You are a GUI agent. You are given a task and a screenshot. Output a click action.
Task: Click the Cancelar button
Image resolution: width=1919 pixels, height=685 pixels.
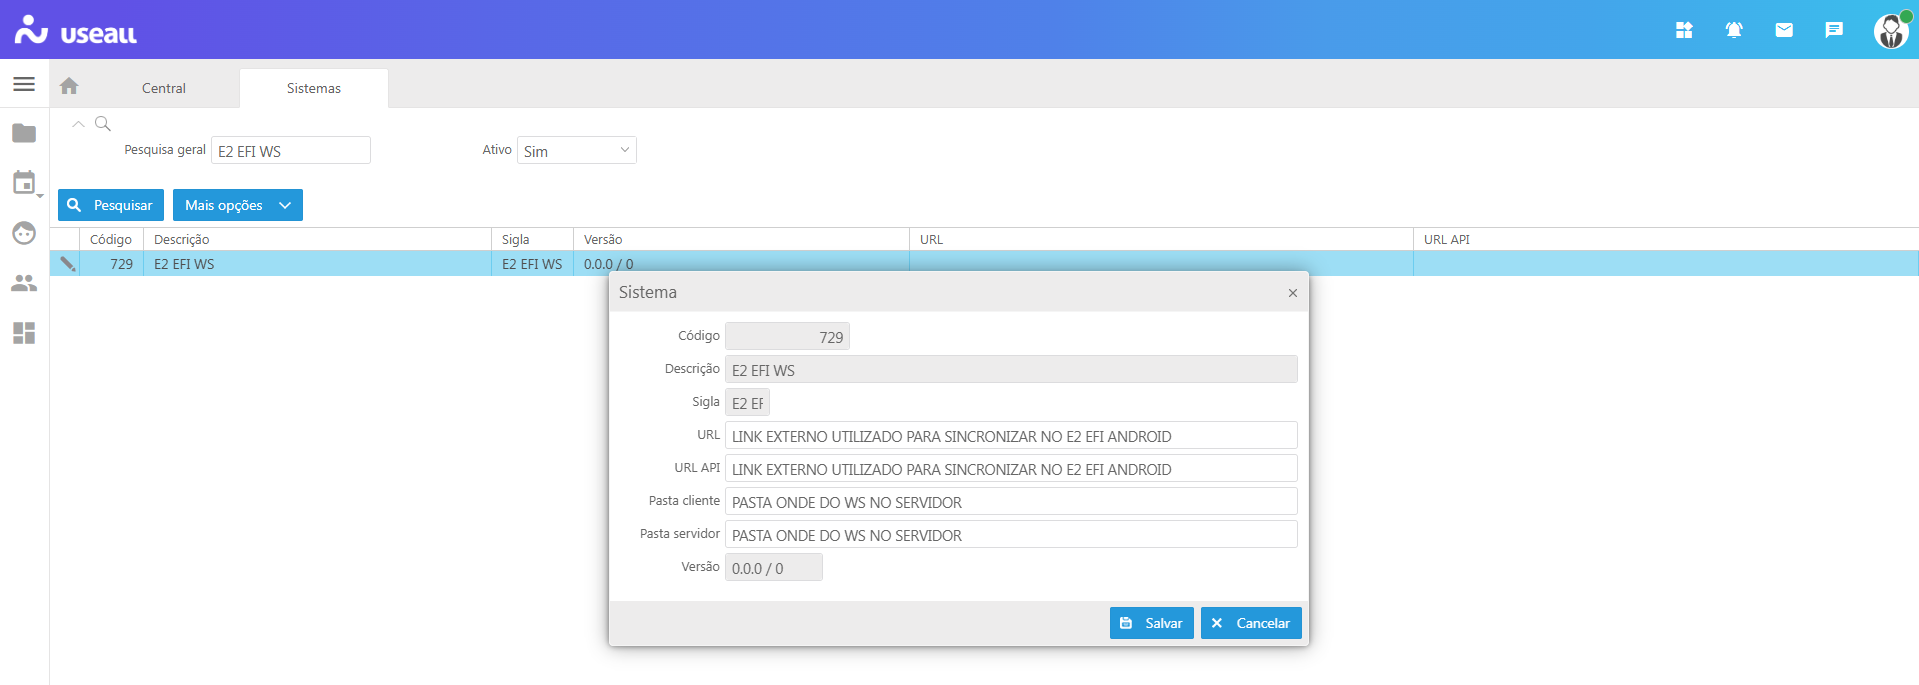click(1251, 623)
